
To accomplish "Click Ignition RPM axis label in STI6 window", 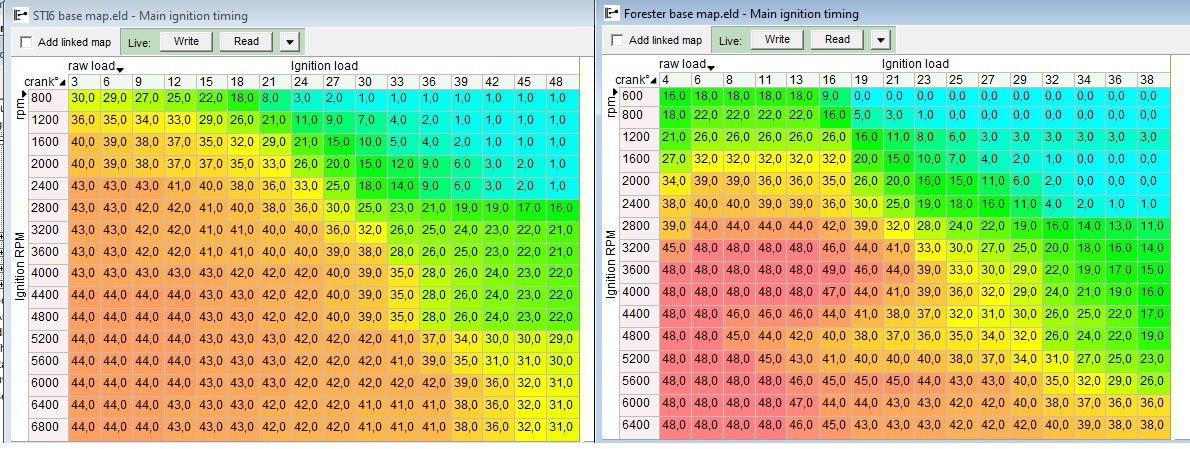I will tap(20, 265).
